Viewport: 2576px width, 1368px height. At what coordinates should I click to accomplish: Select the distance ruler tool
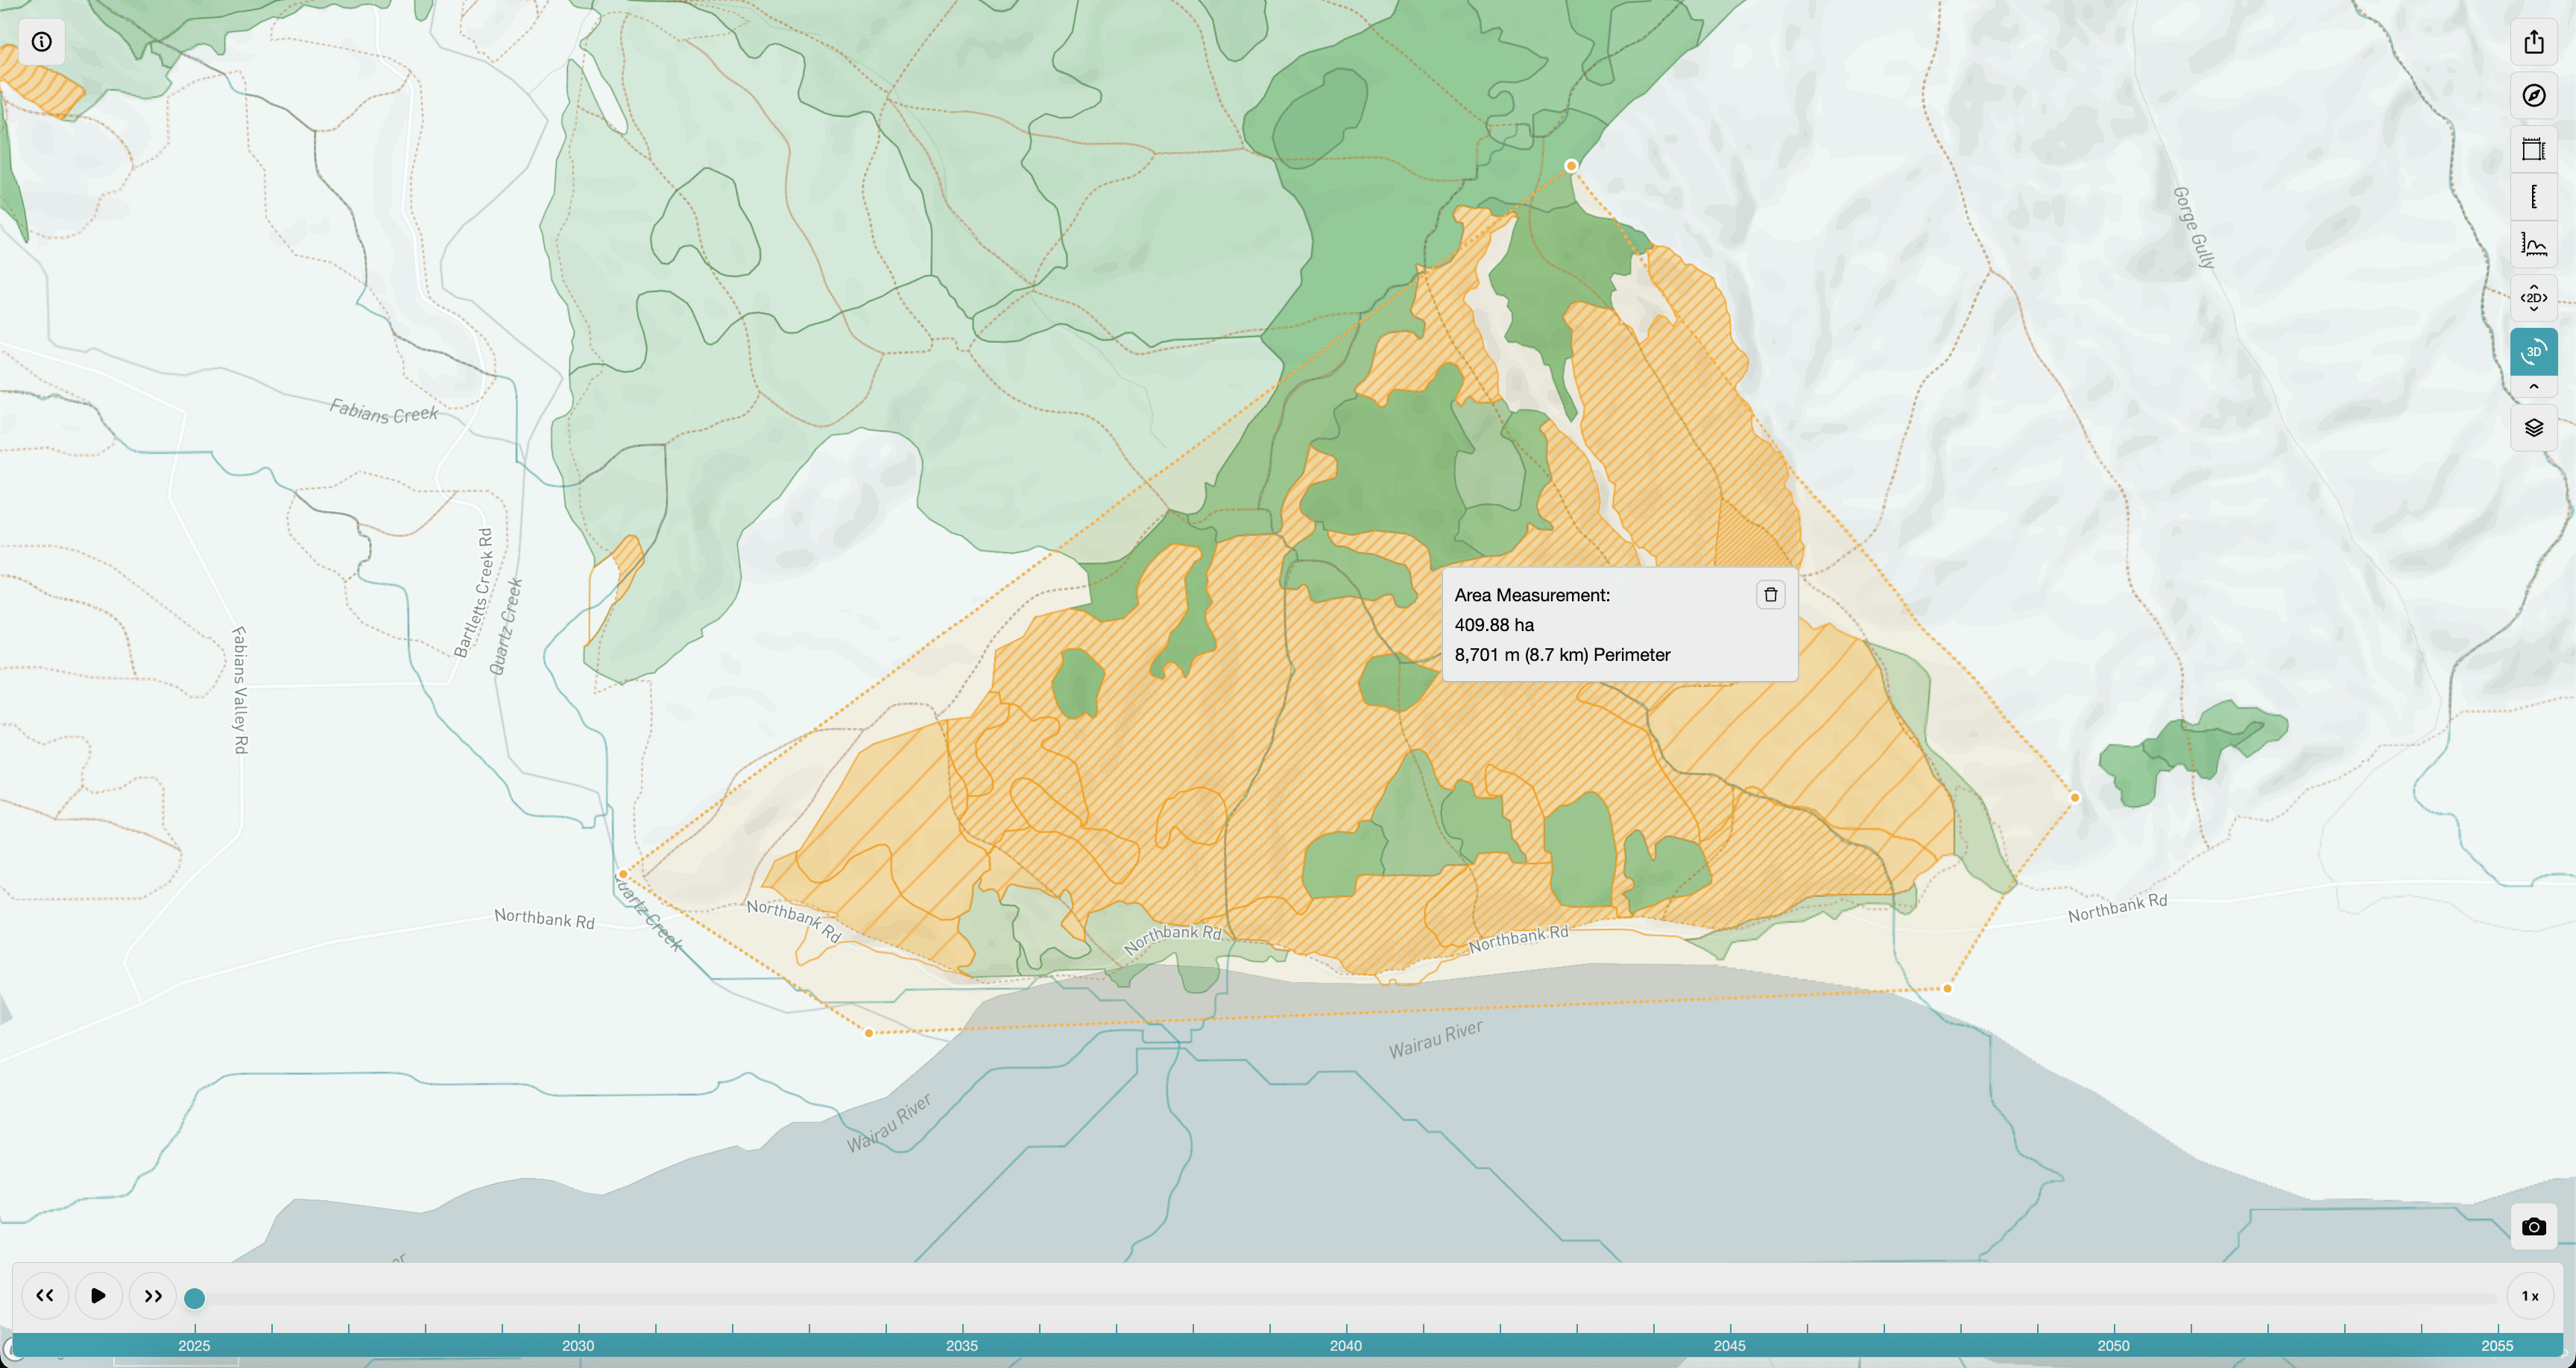(x=2533, y=197)
